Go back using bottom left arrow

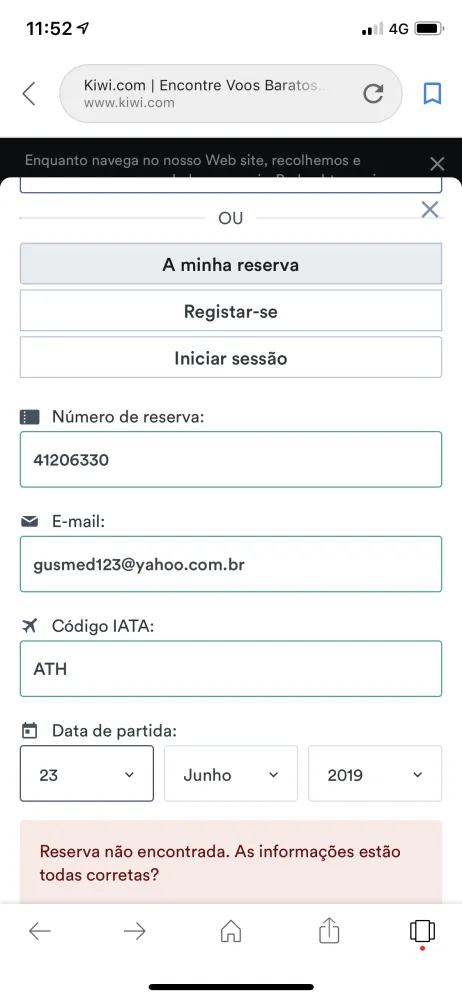pos(40,931)
